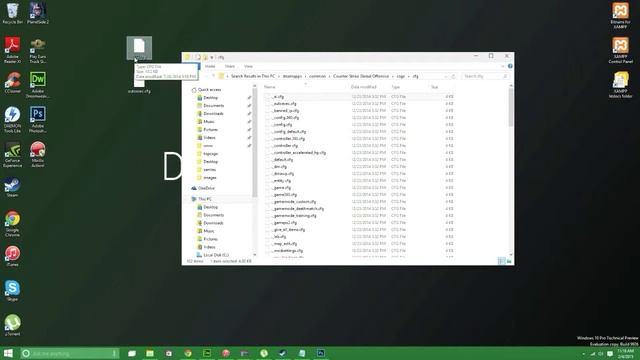Select the Mirillis Action! desktop icon

[38, 154]
